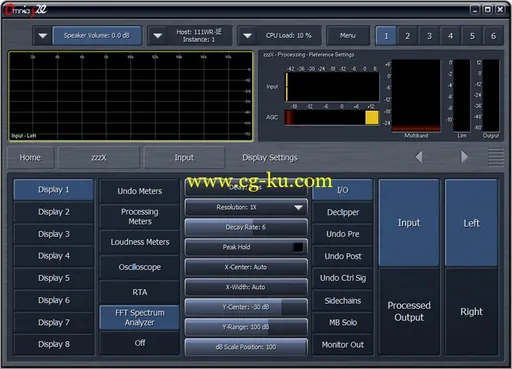Viewport: 512px width, 369px height.
Task: Click the right navigation arrow icon
Action: [464, 157]
